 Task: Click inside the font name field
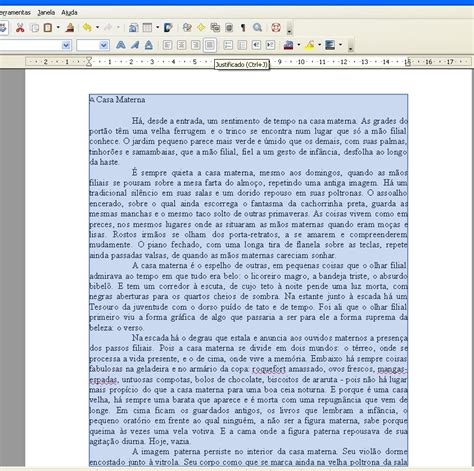(x=31, y=45)
